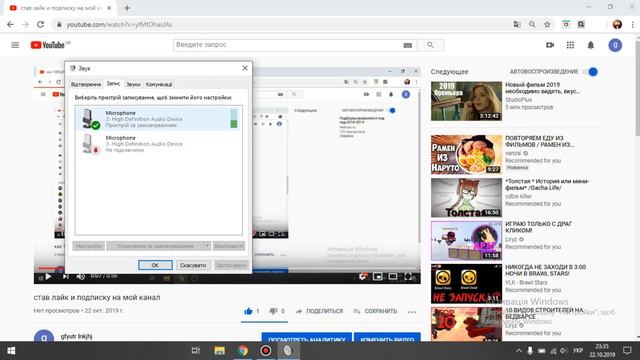Switch the УКР input language in the tray
The image size is (640, 360).
[578, 351]
